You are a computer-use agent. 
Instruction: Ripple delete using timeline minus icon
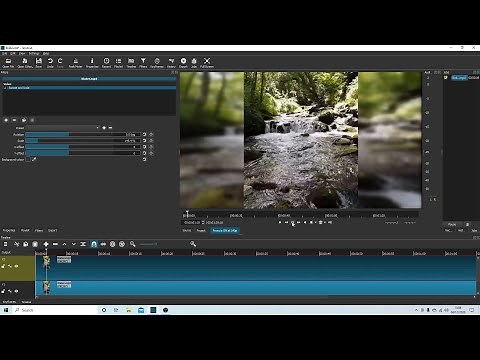click(55, 244)
